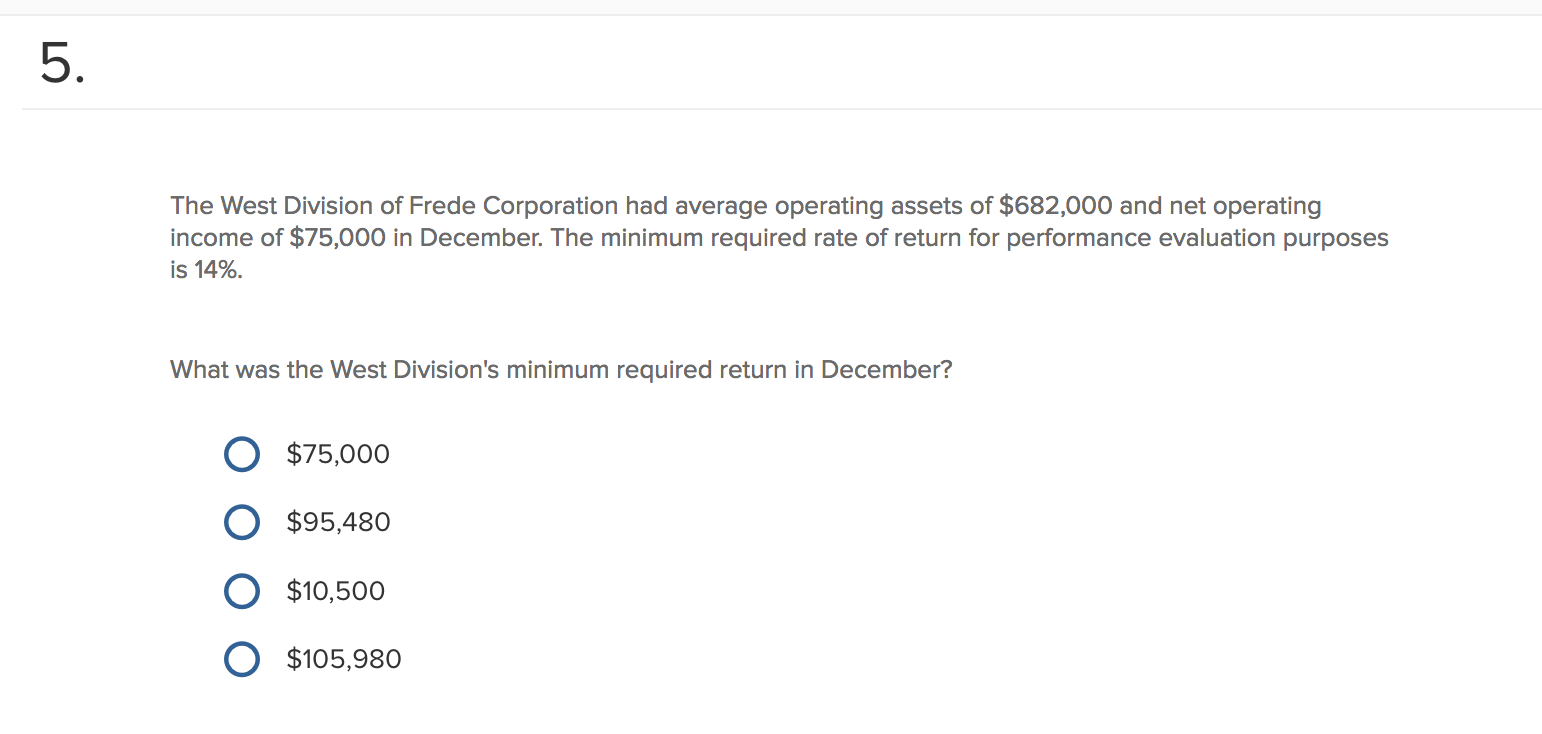Click the radio button beside $105,980
Image resolution: width=1542 pixels, height=734 pixels.
[x=241, y=659]
